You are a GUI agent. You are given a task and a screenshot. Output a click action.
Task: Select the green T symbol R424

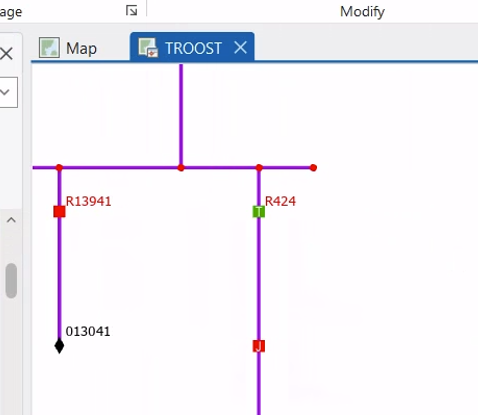[259, 212]
